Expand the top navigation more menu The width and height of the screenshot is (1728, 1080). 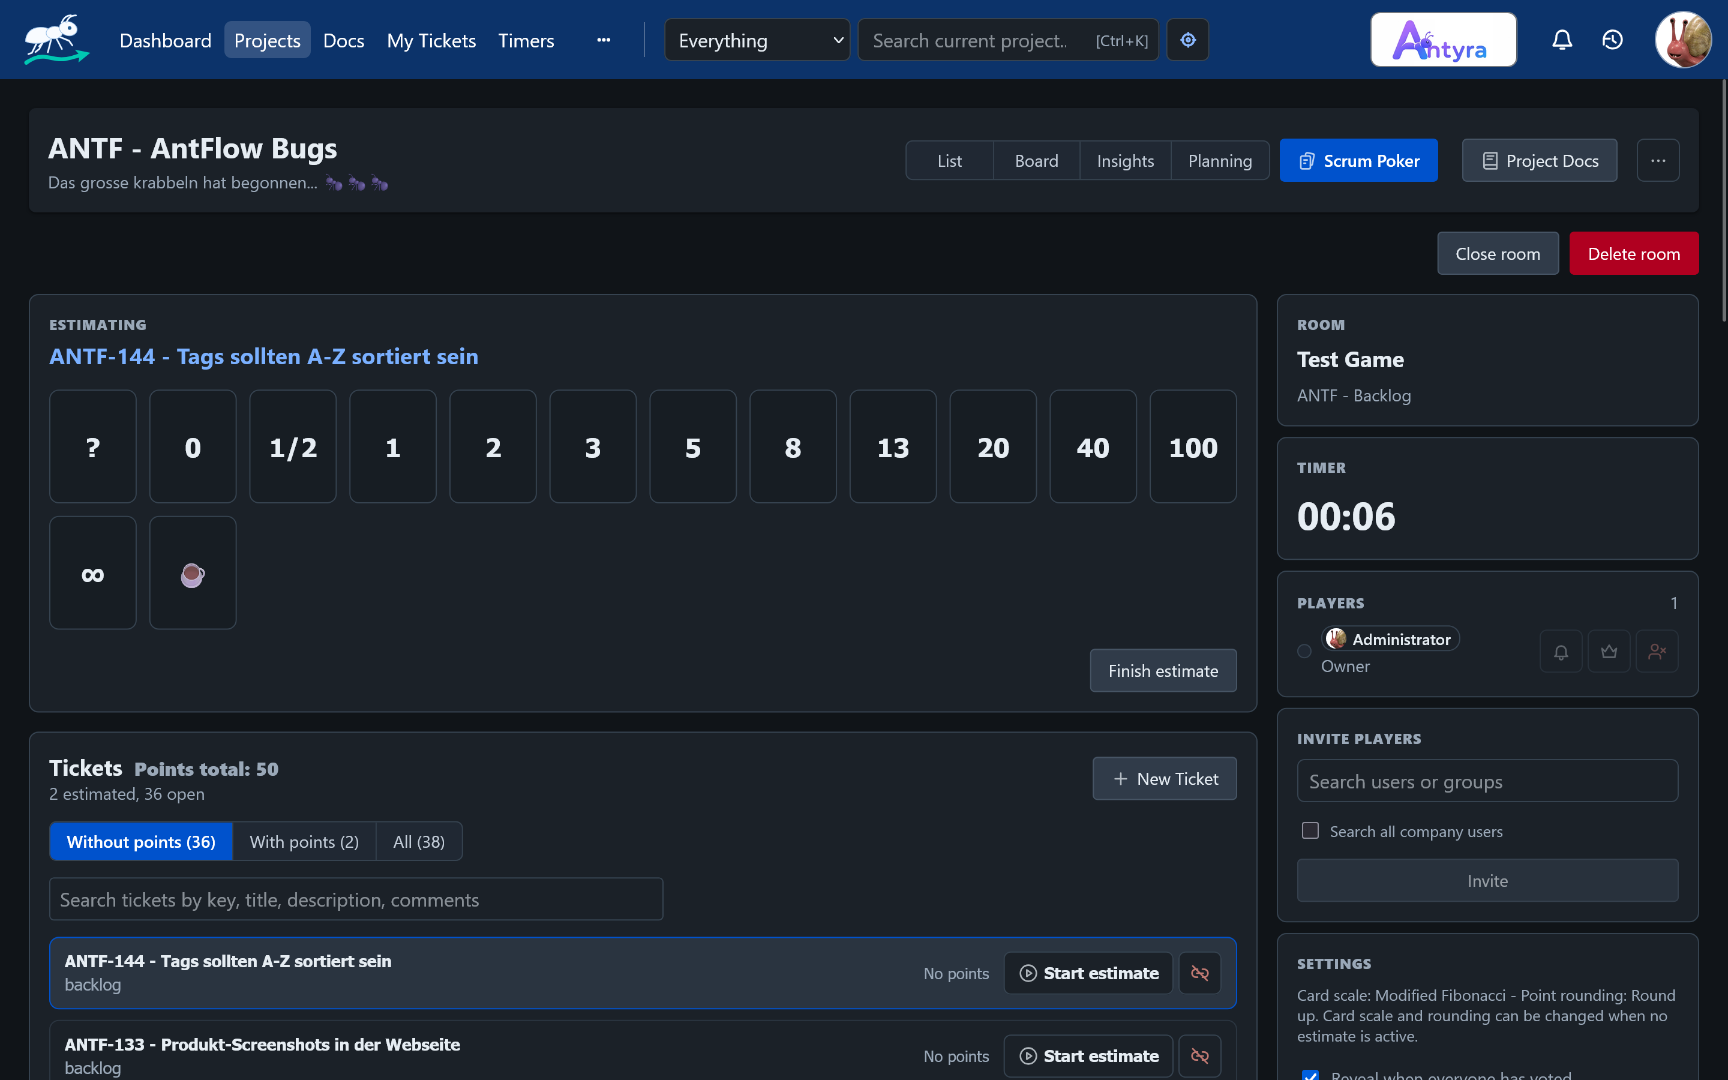point(603,40)
